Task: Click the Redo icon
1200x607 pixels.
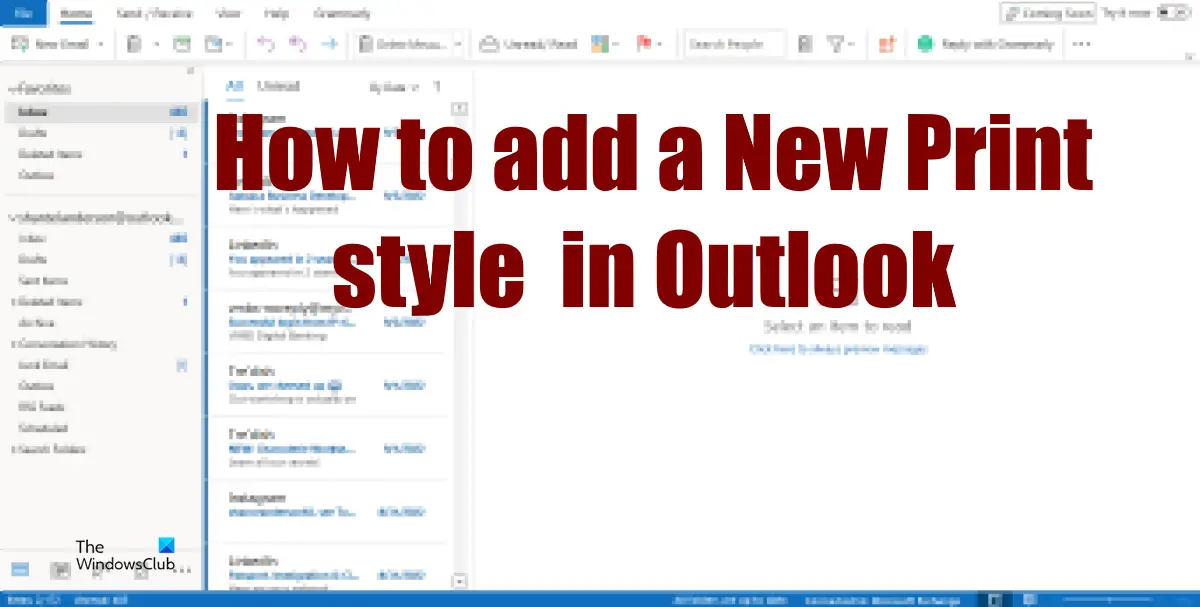Action: coord(296,43)
